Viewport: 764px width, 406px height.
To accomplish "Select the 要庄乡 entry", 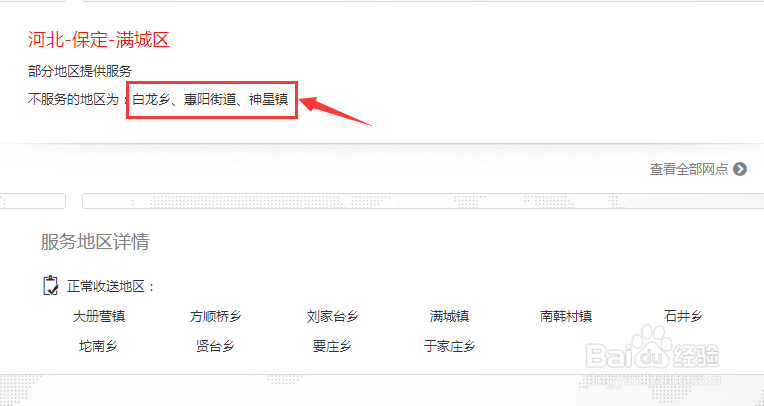I will click(x=332, y=347).
